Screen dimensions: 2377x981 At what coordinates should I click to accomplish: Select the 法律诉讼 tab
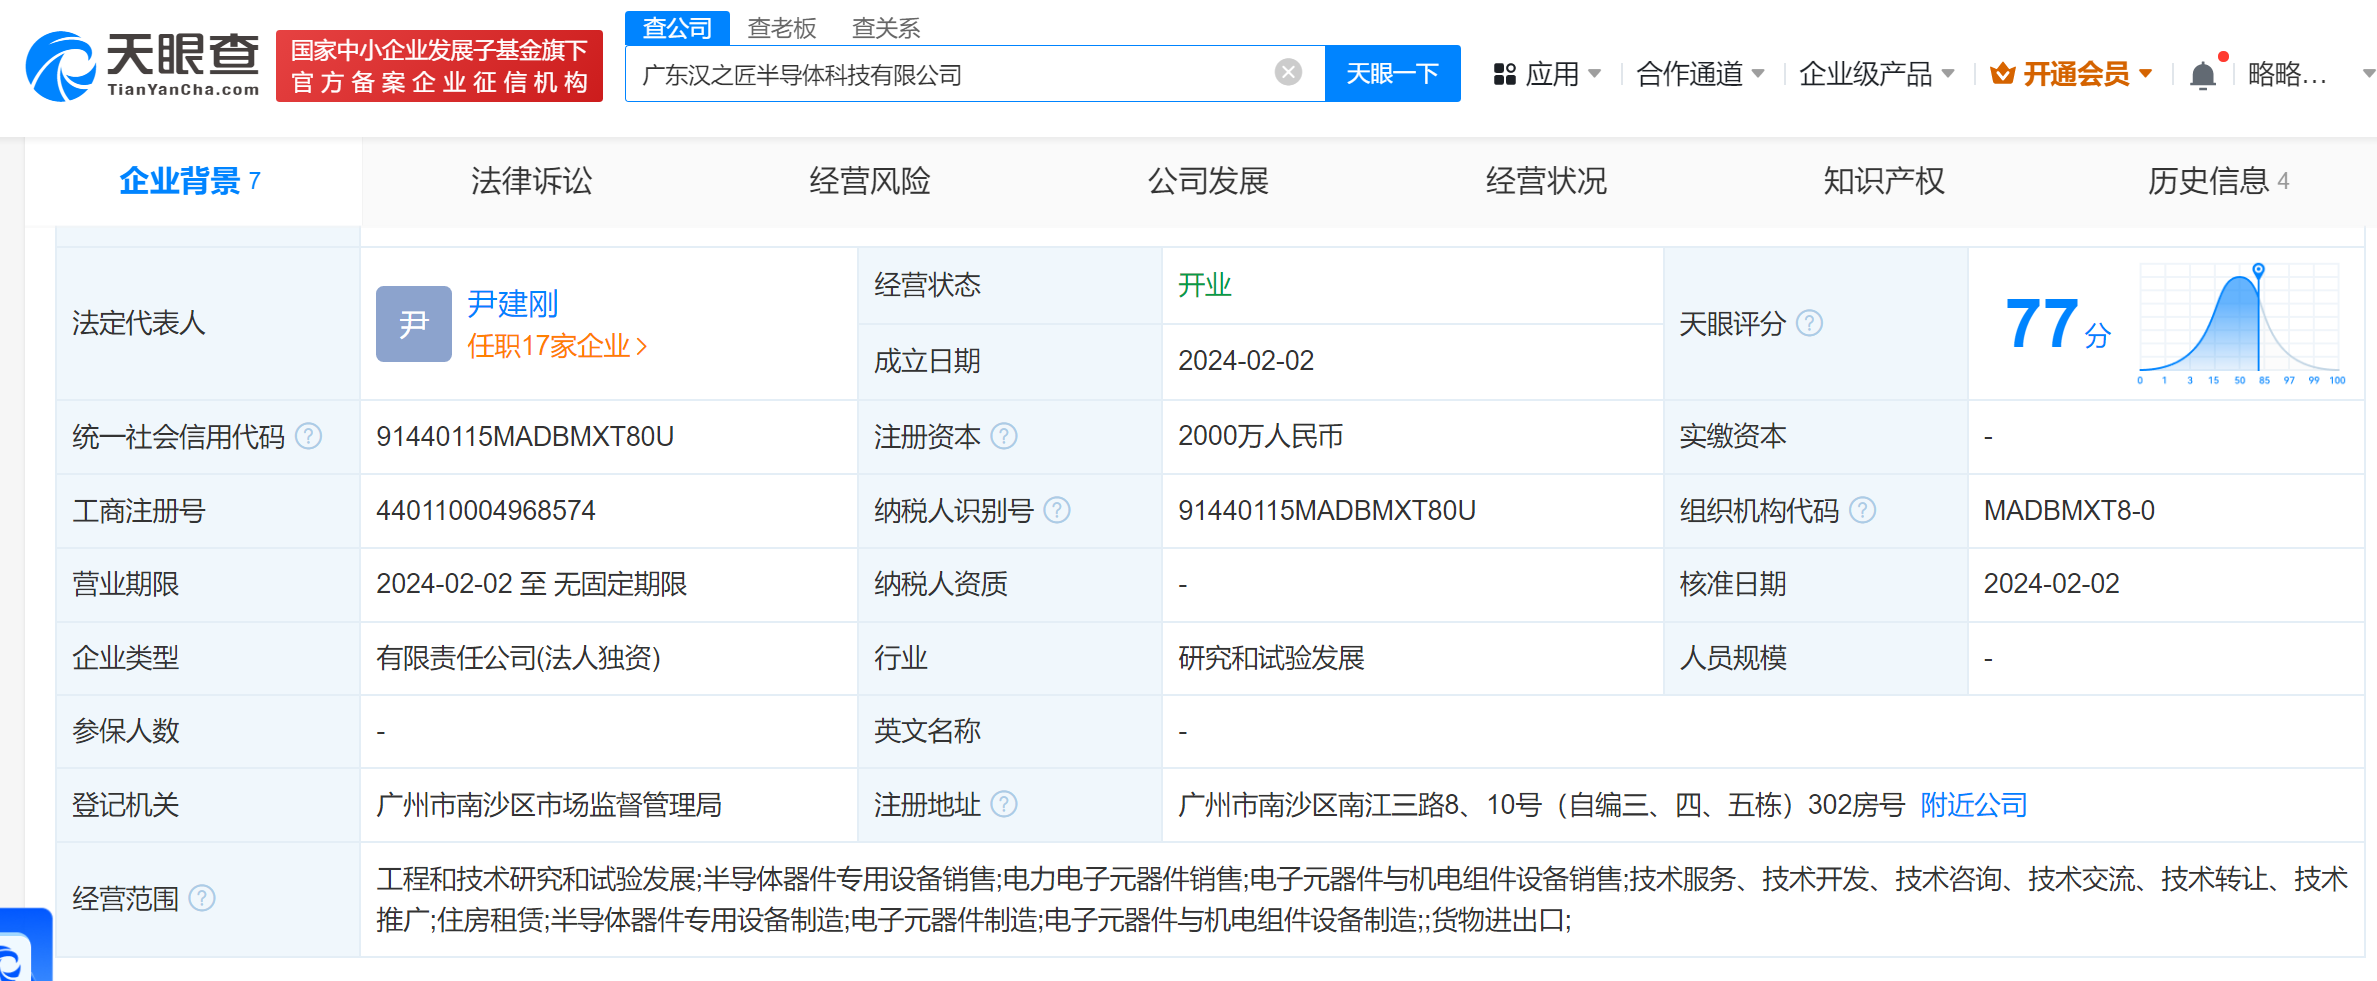coord(531,181)
